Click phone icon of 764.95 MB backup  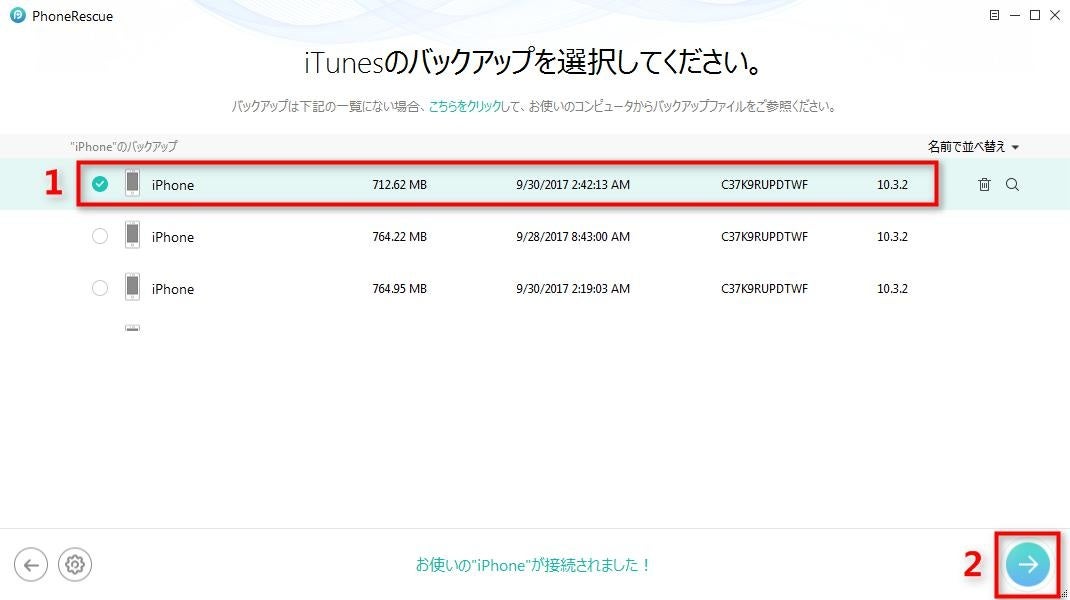coord(132,288)
